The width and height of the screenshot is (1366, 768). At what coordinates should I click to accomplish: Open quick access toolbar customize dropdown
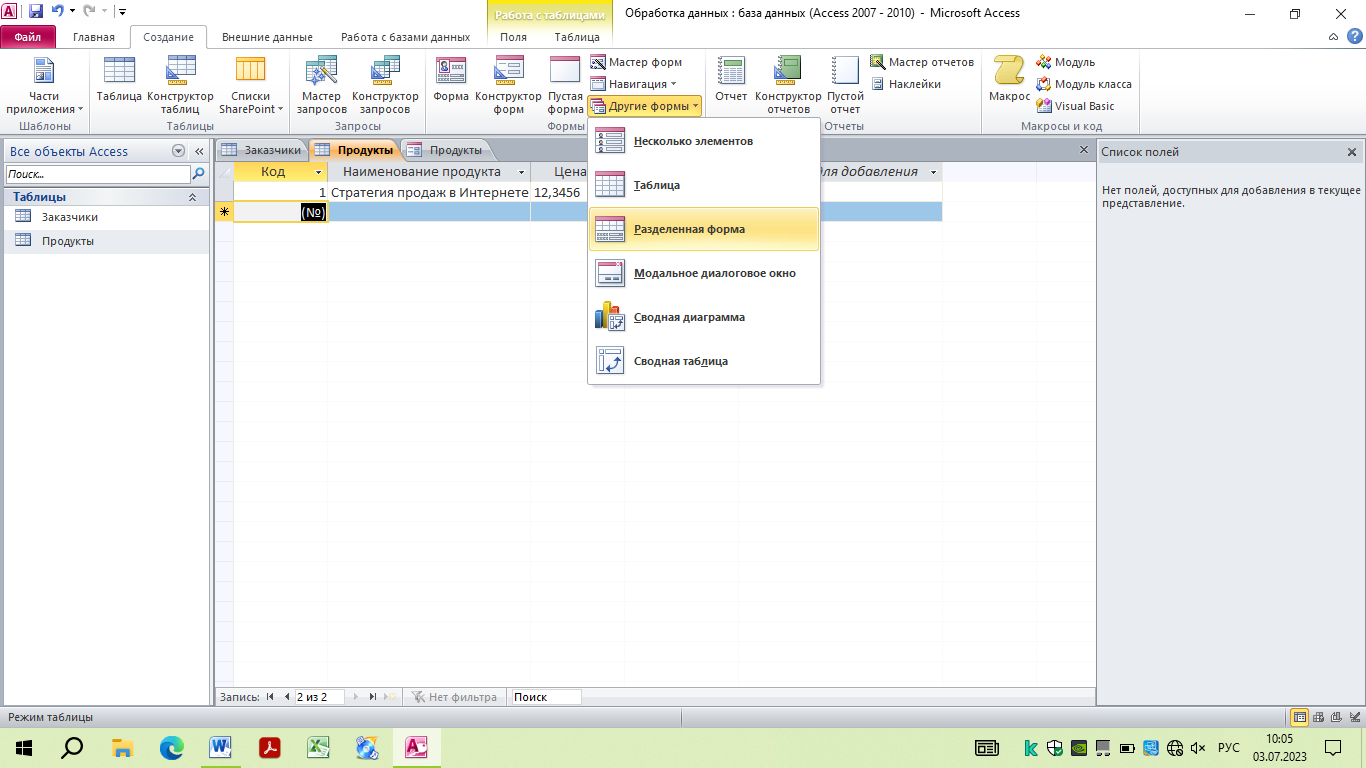tap(122, 12)
